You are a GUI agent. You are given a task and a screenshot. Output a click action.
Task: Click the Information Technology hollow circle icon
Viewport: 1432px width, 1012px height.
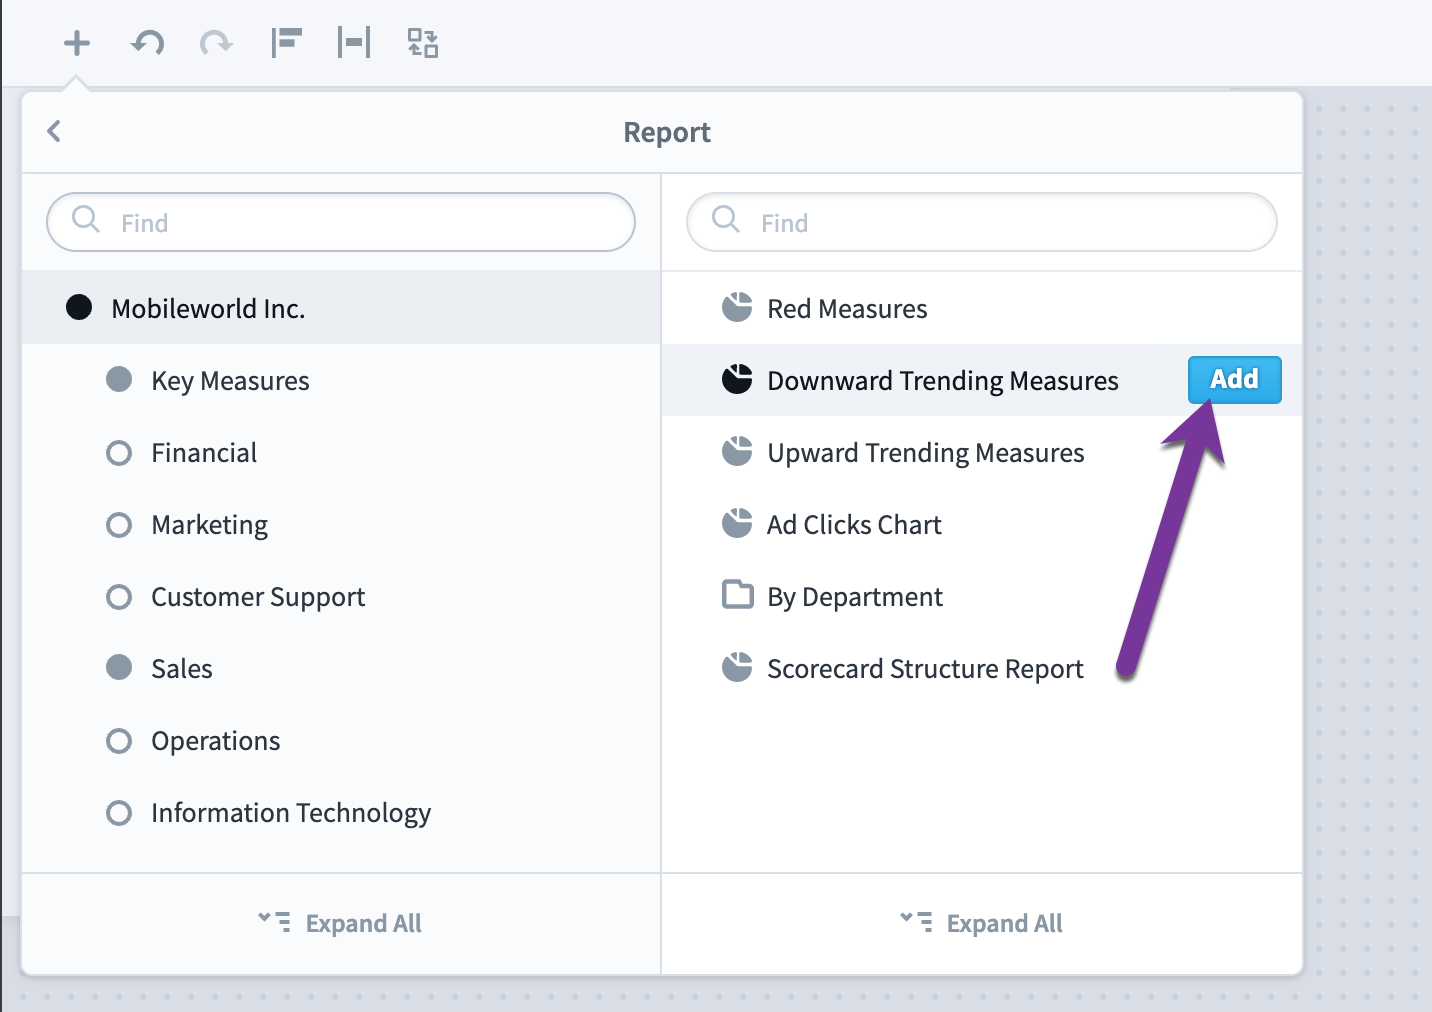click(x=119, y=813)
